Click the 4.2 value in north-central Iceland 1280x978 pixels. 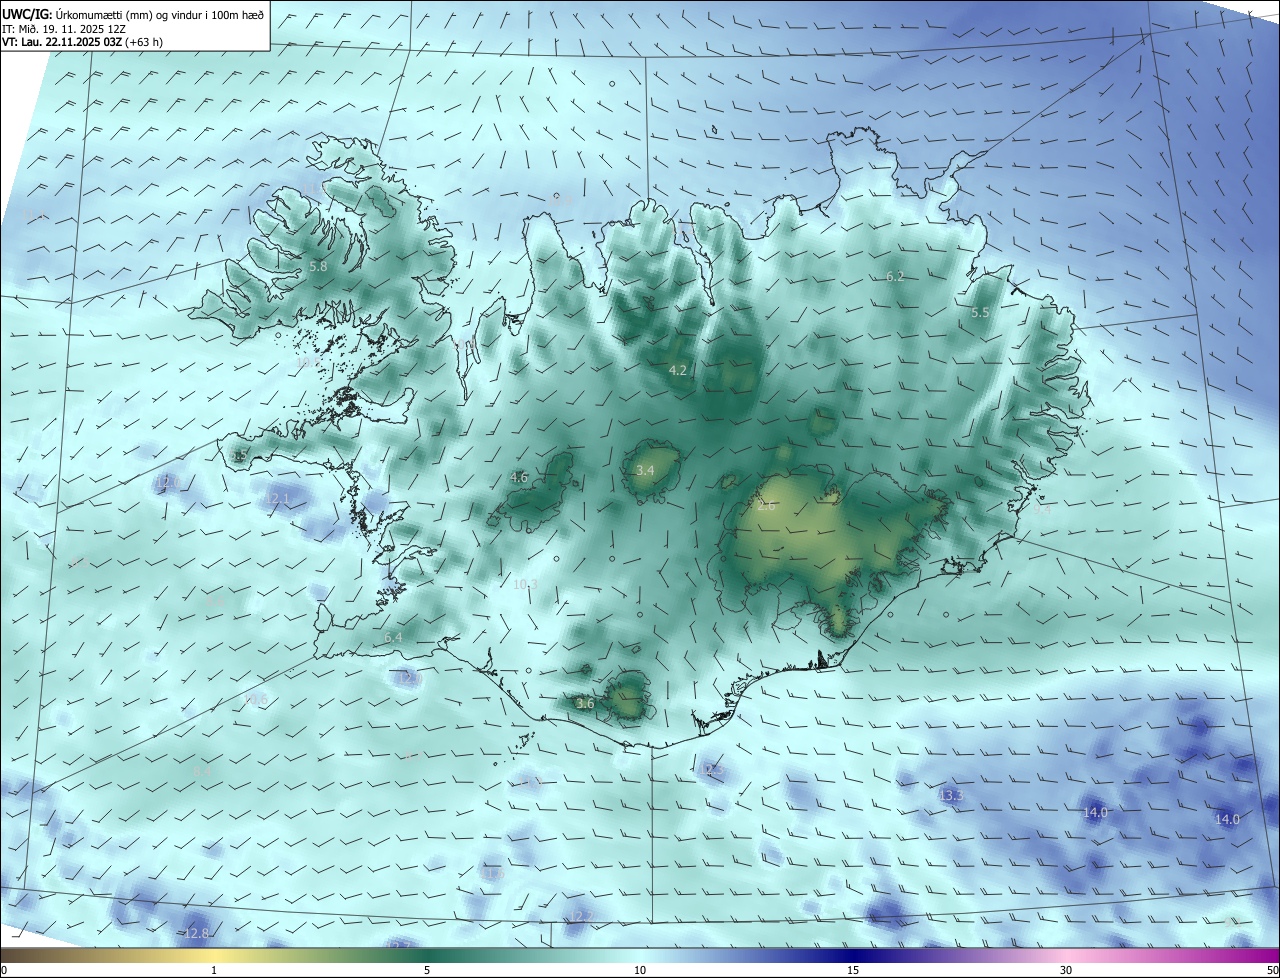(678, 370)
